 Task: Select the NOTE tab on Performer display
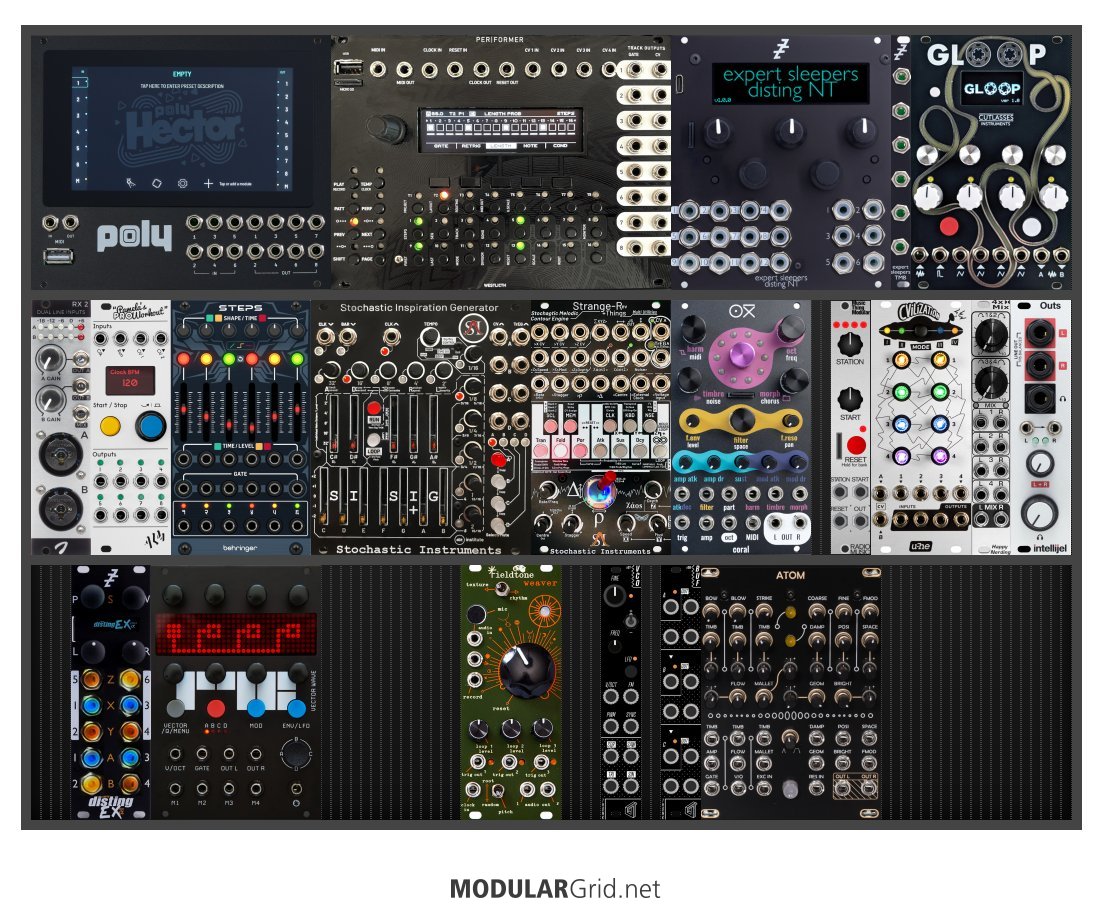point(530,145)
